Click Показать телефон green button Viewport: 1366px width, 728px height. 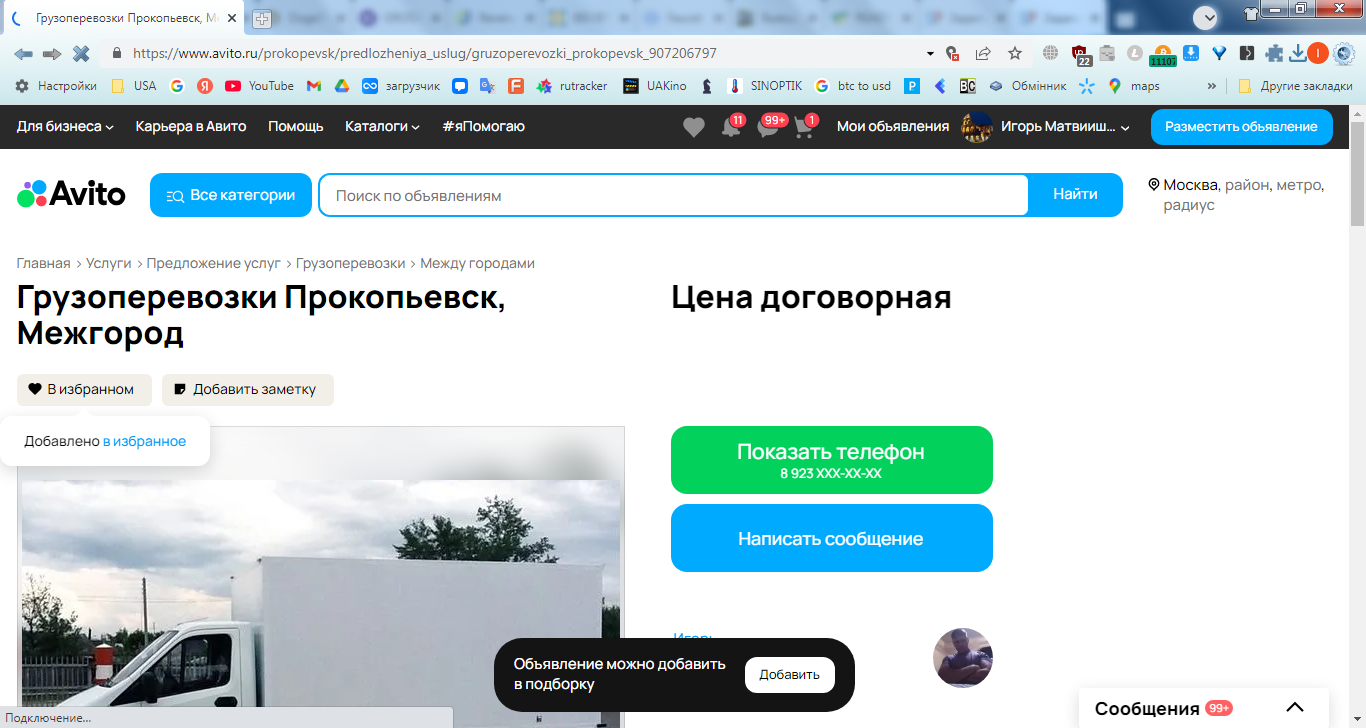(832, 460)
